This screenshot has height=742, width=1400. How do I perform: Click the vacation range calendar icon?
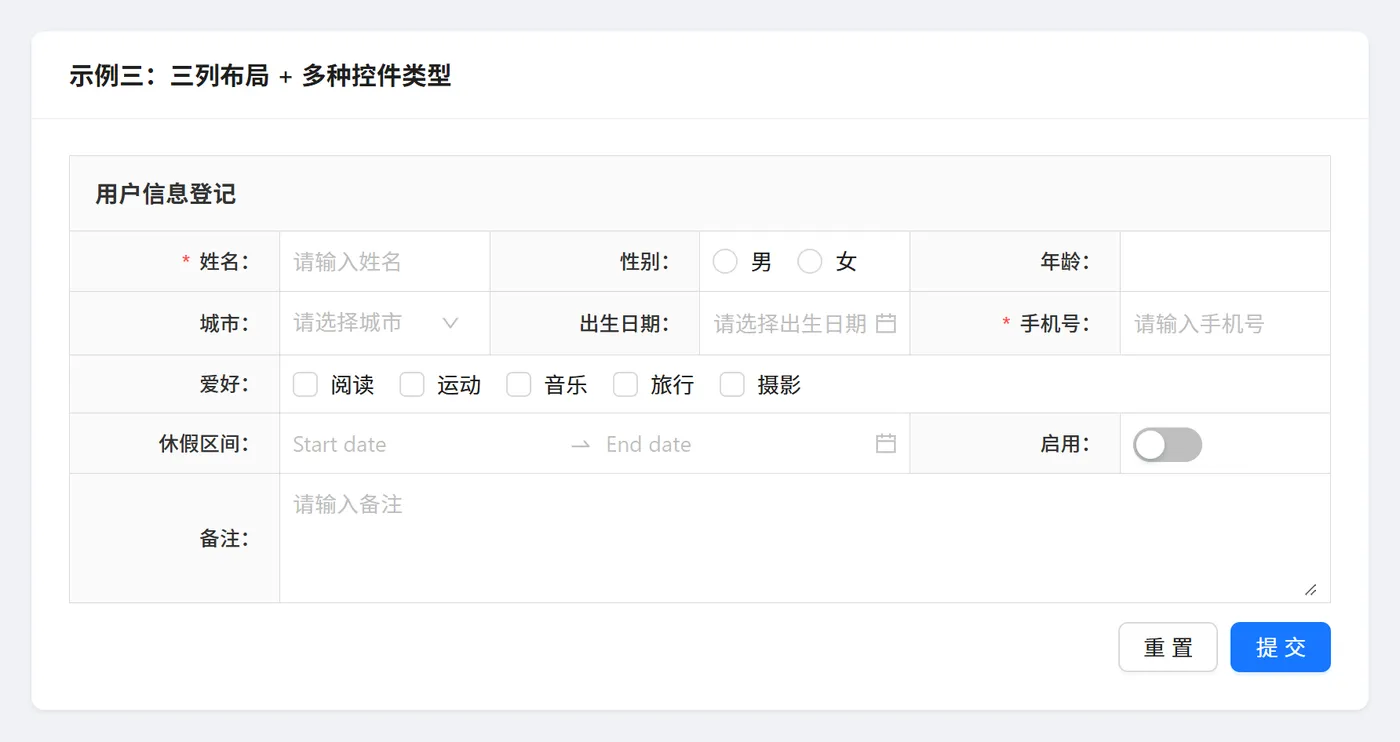click(885, 444)
